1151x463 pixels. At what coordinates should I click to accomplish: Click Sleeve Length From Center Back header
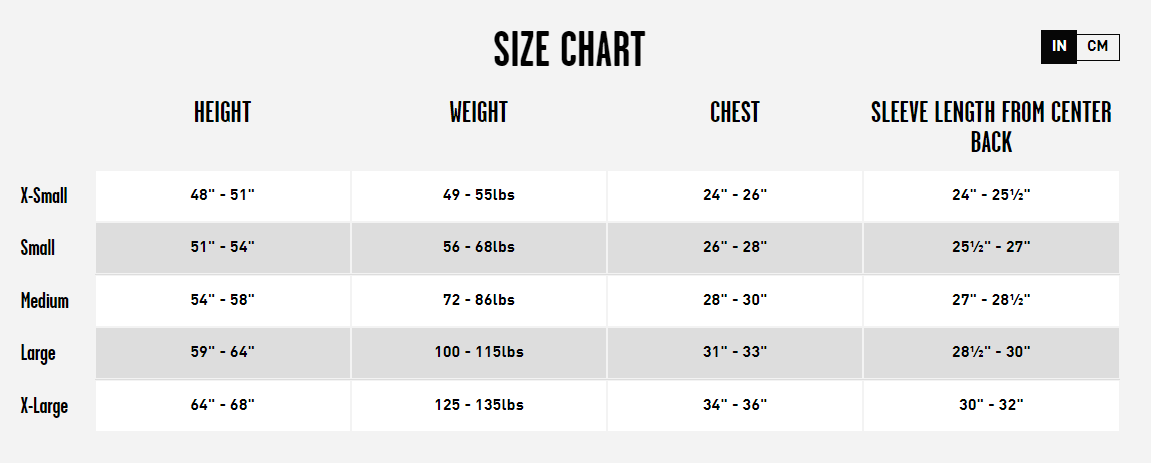pyautogui.click(x=991, y=127)
